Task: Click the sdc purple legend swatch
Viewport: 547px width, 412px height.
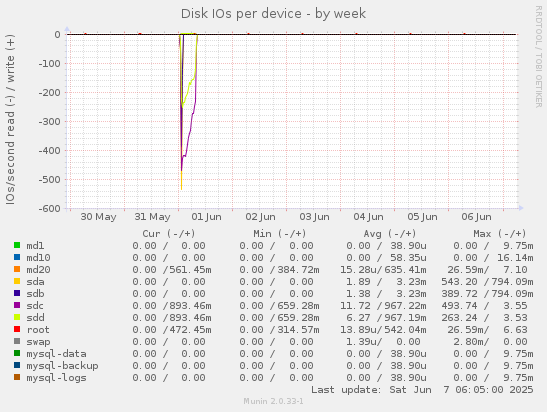Action: coord(17,305)
